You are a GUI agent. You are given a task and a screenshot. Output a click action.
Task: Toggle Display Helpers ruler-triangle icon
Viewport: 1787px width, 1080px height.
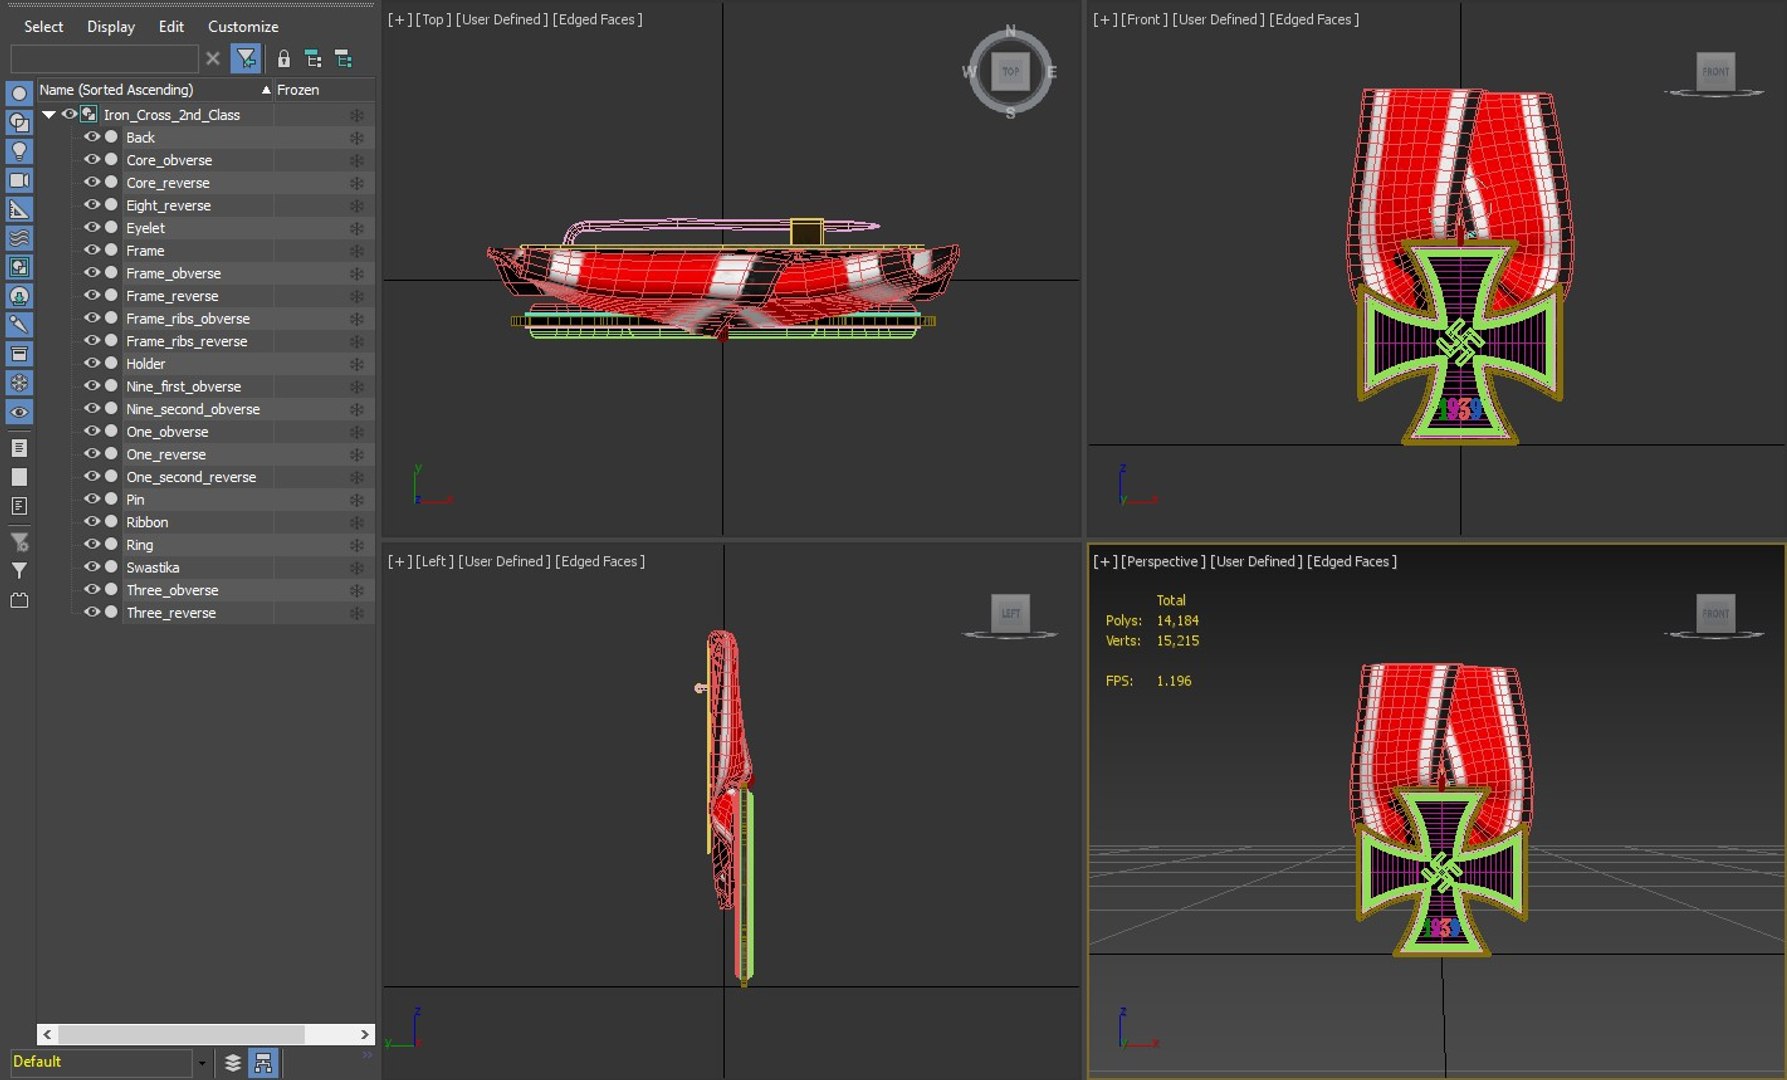pos(19,210)
